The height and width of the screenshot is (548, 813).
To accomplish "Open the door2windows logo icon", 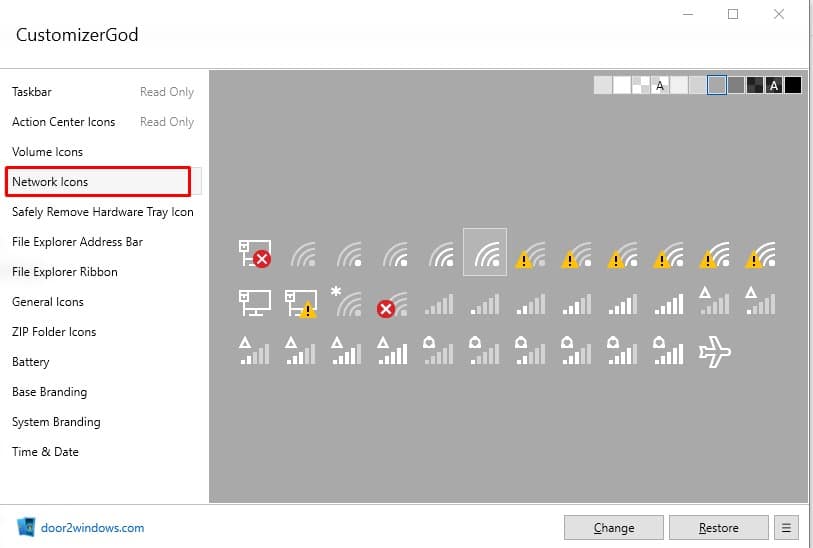I will [x=26, y=527].
